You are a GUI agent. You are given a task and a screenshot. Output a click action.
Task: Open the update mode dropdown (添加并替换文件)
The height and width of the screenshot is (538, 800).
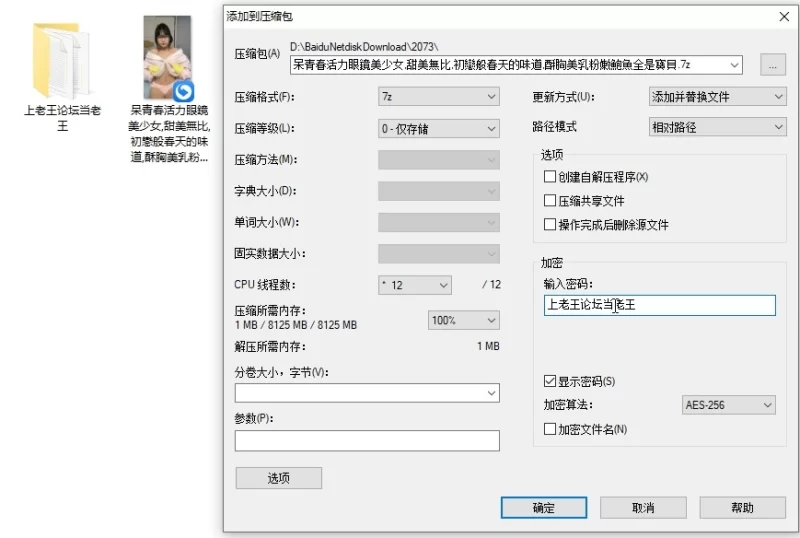tap(717, 97)
